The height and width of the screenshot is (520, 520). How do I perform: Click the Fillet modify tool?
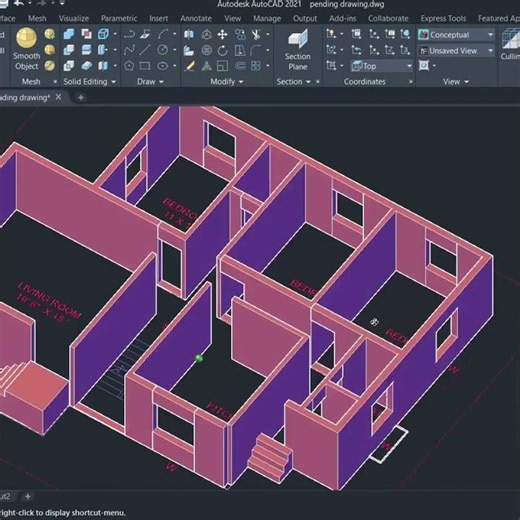tap(256, 50)
